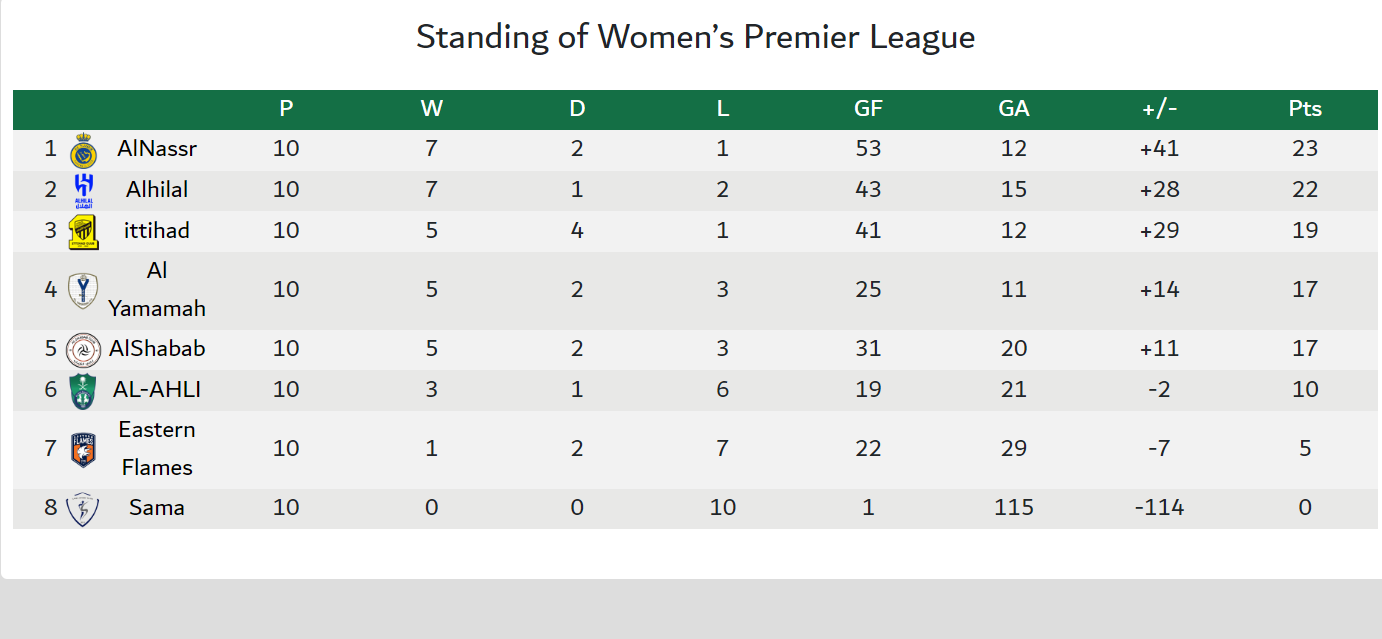The image size is (1382, 639).
Task: Click the W wins column header
Action: 431,109
